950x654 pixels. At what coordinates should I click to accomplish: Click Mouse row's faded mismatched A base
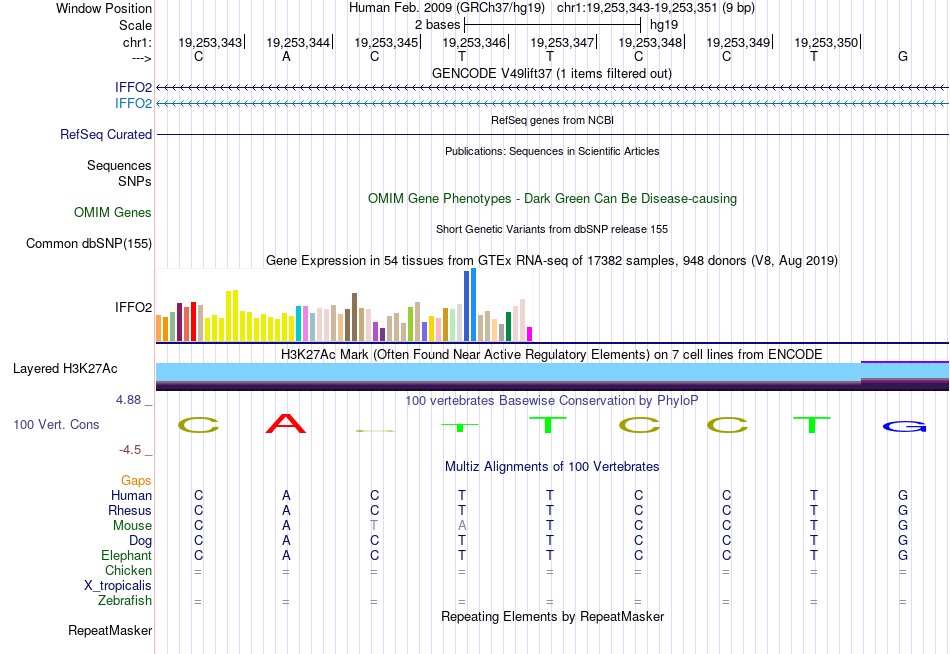462,526
